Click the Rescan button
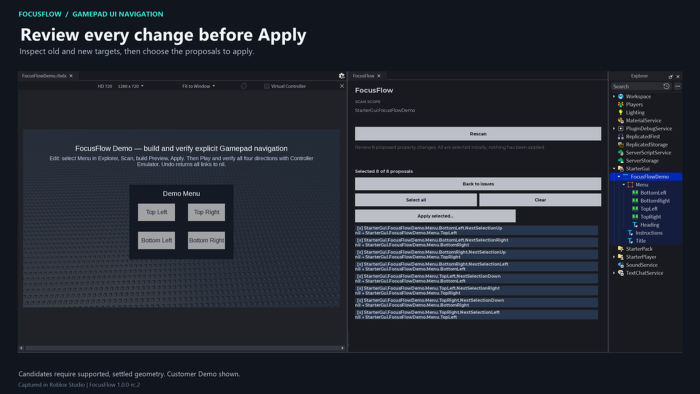The width and height of the screenshot is (700, 394). (x=478, y=134)
